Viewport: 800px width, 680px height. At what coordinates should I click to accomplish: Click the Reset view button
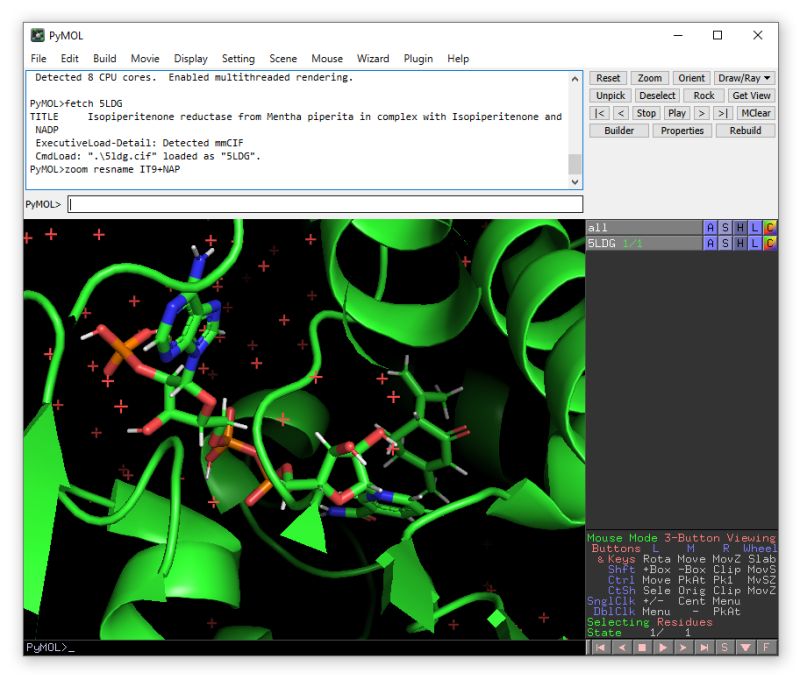pyautogui.click(x=608, y=78)
